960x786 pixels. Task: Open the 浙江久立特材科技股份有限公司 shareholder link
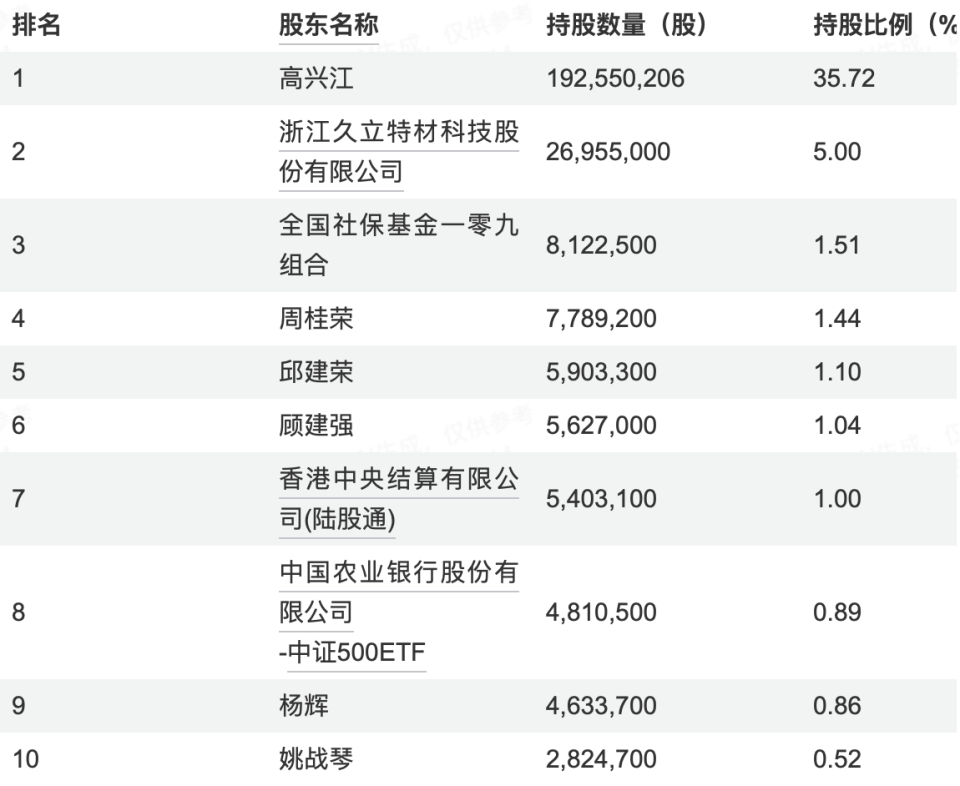tap(398, 134)
